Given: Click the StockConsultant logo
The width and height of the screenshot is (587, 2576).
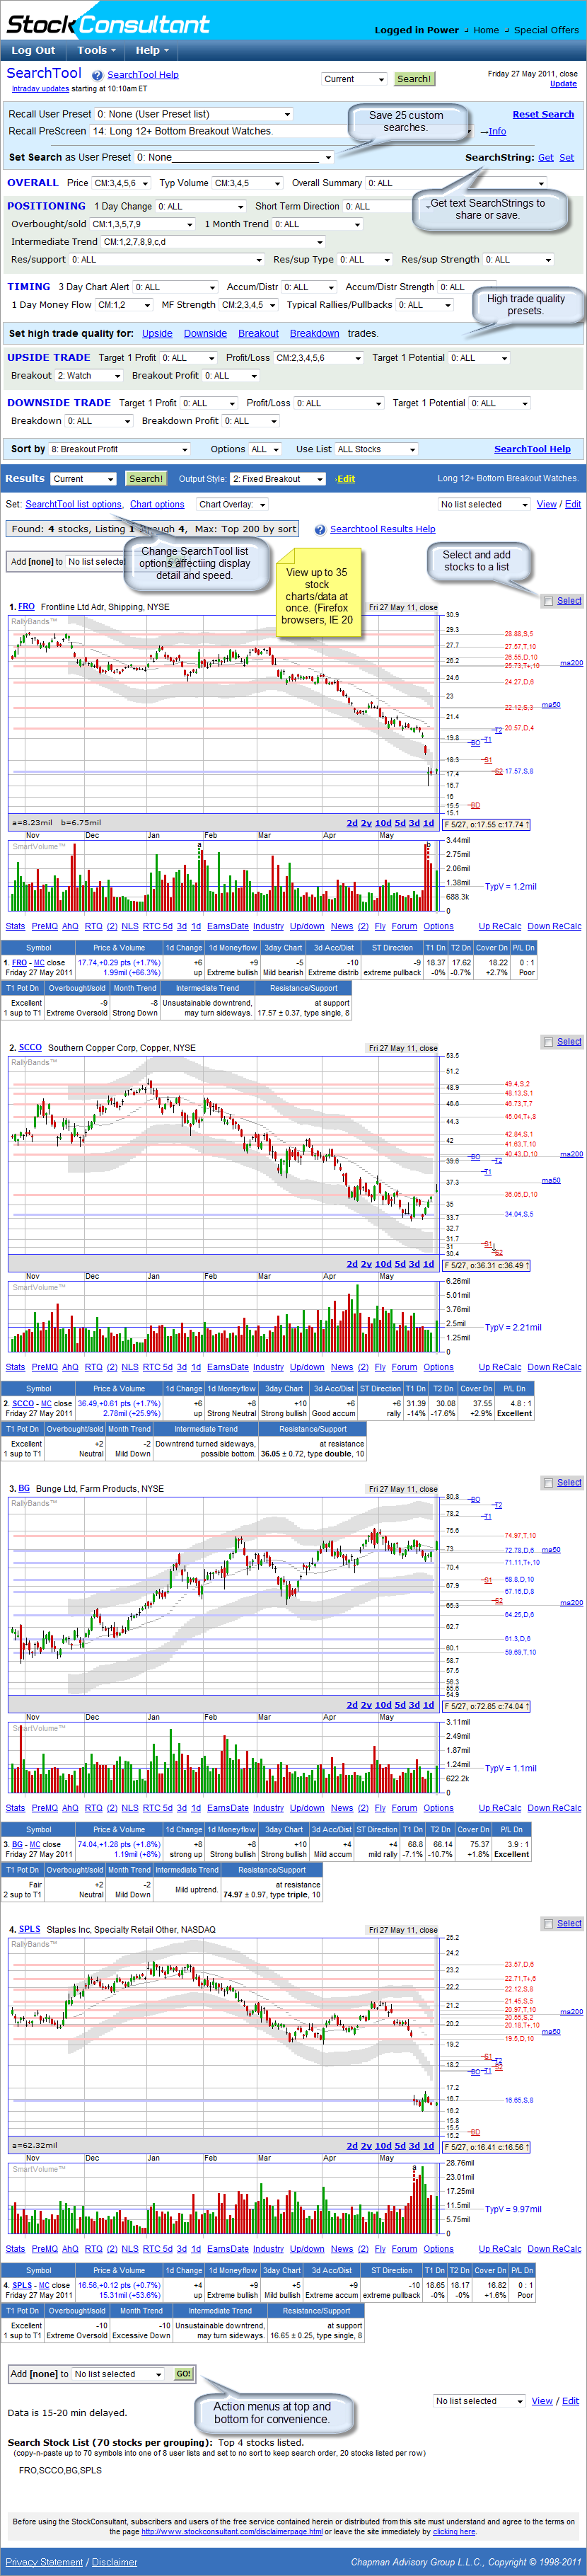Looking at the screenshot, I should coord(108,24).
